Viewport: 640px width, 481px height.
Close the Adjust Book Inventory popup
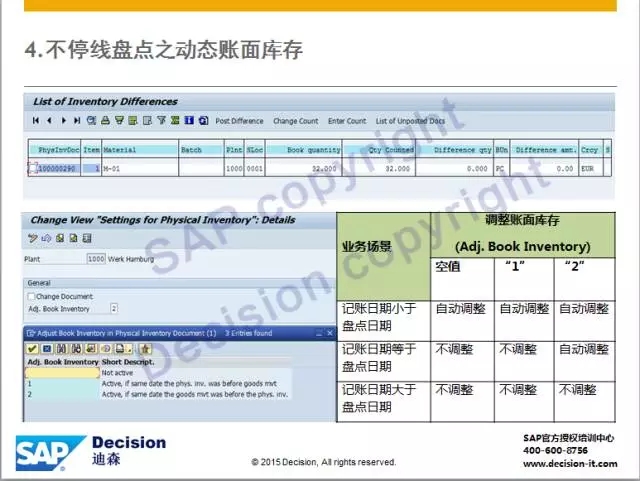pos(331,331)
